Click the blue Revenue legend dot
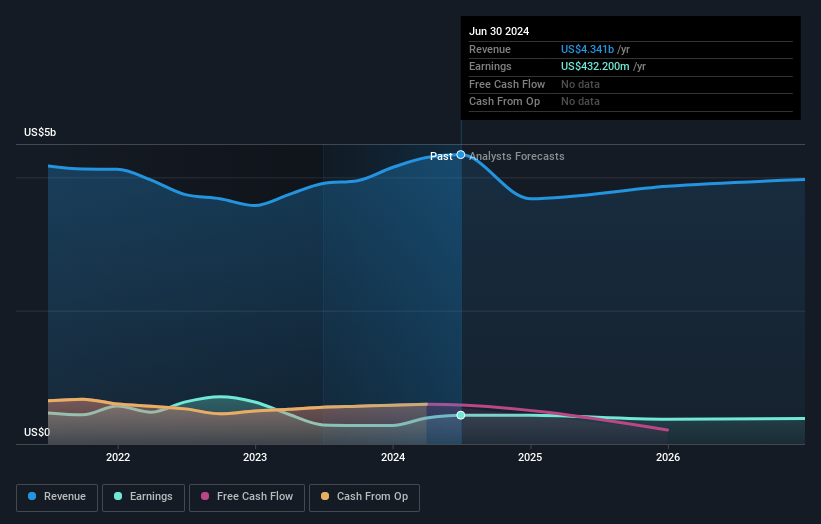Image resolution: width=821 pixels, height=524 pixels. click(x=32, y=496)
